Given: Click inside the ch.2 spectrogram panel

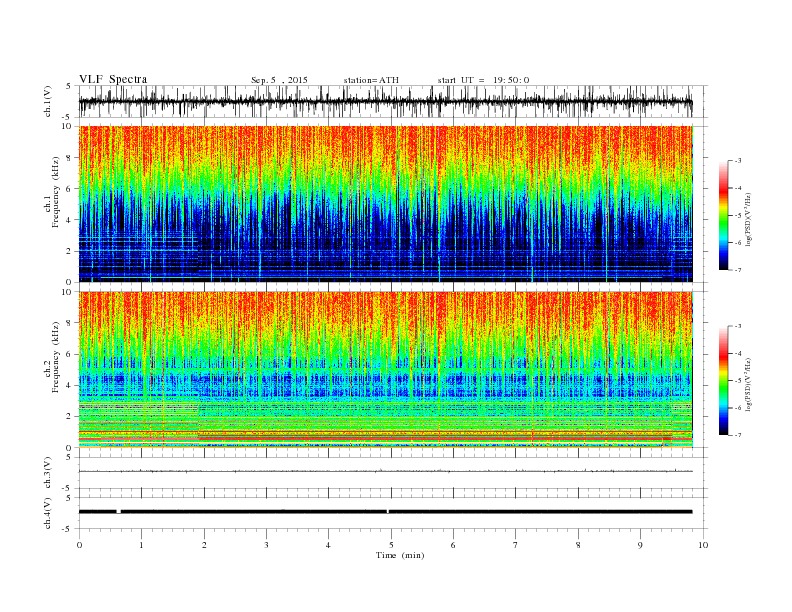Looking at the screenshot, I should 385,369.
